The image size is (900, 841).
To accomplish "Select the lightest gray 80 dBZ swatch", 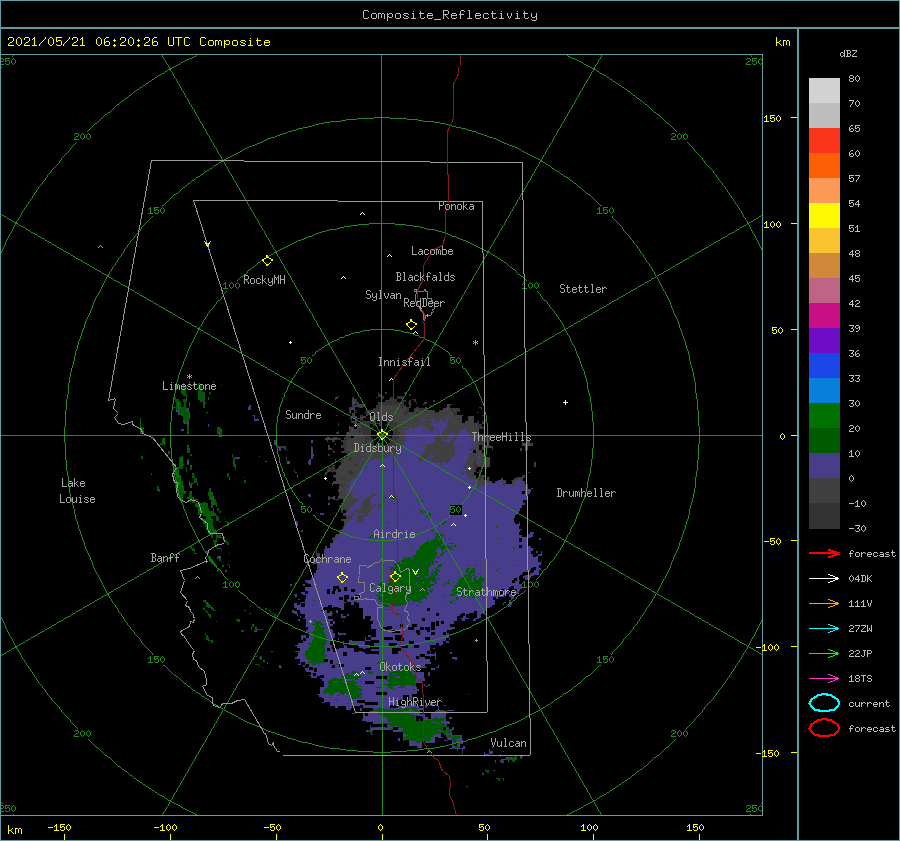I will tap(824, 91).
